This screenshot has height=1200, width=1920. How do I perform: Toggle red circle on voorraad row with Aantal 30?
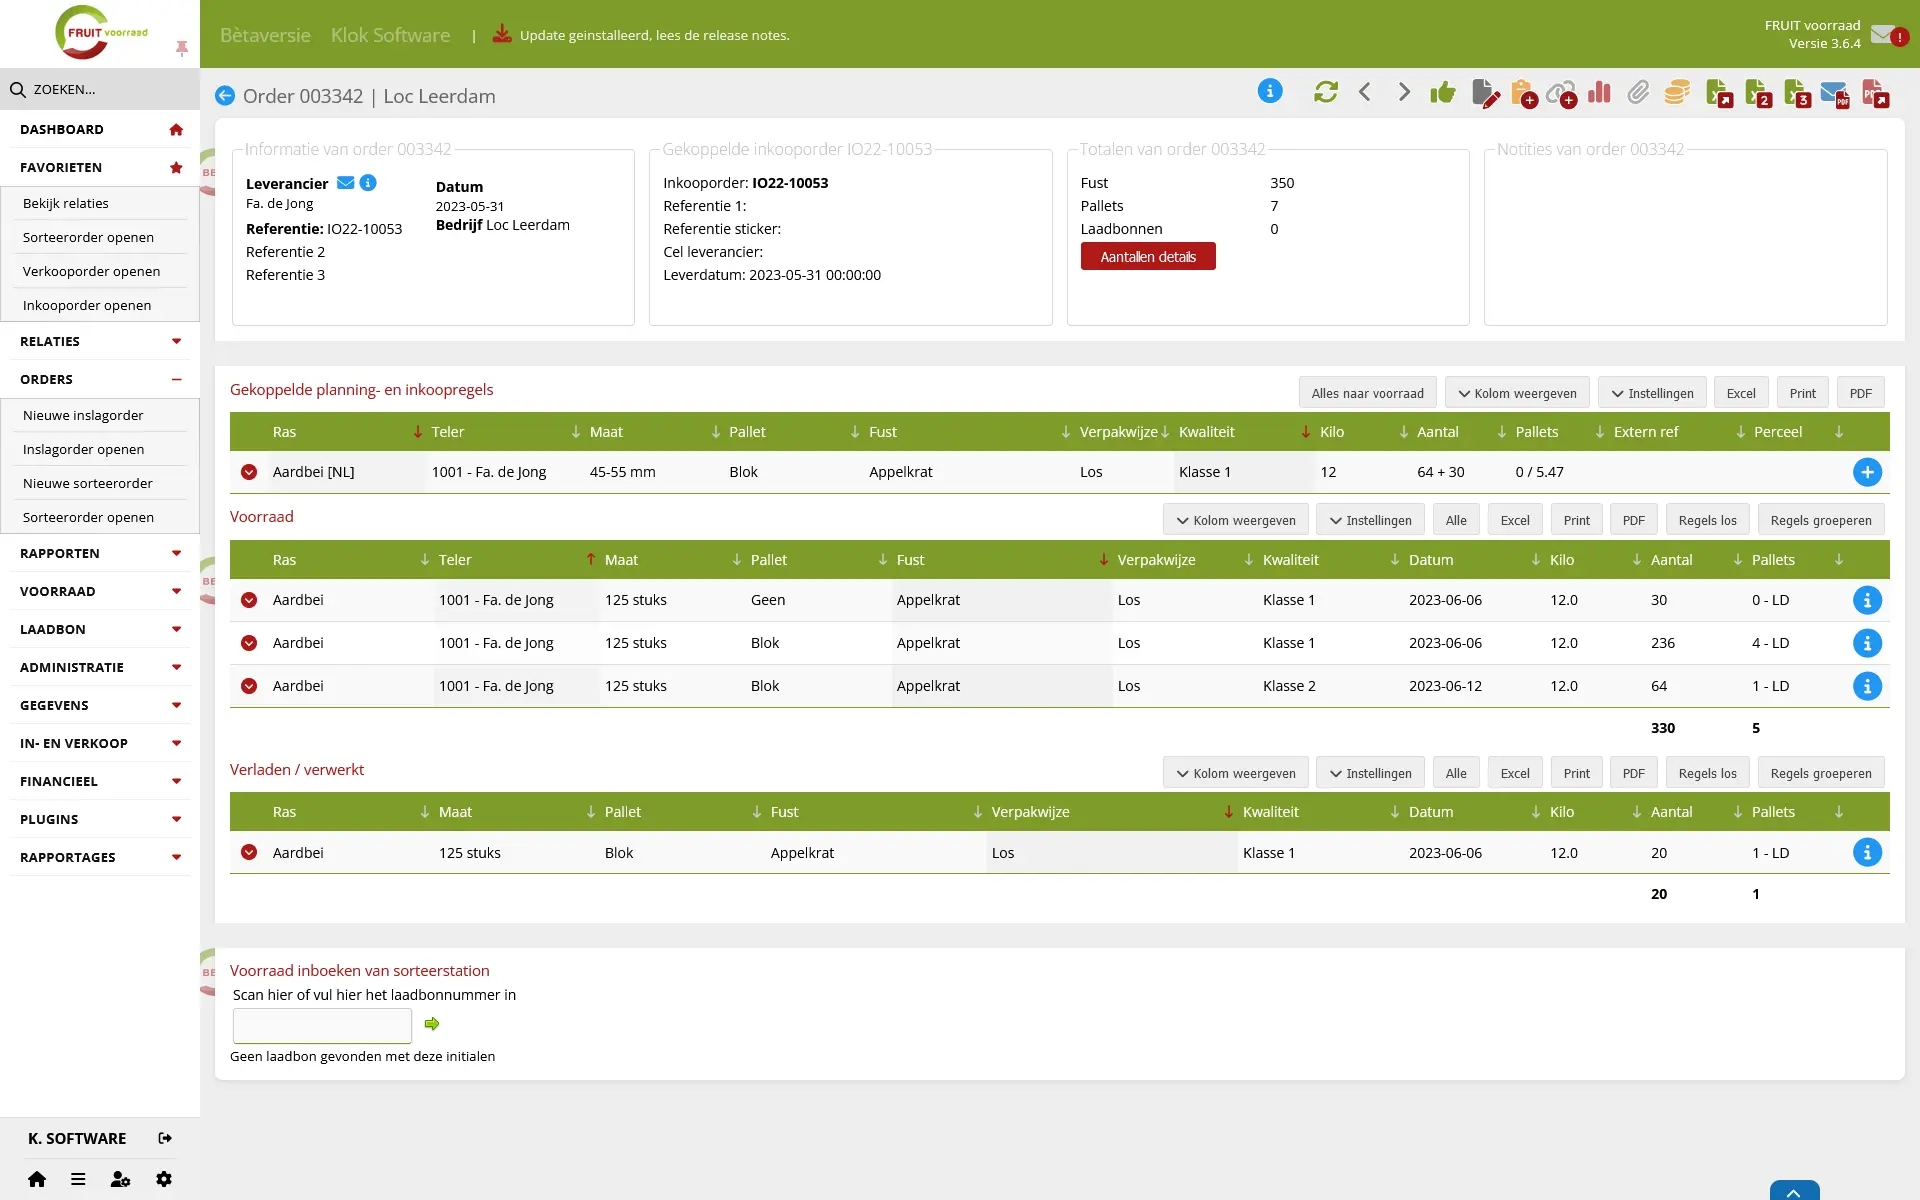point(249,600)
